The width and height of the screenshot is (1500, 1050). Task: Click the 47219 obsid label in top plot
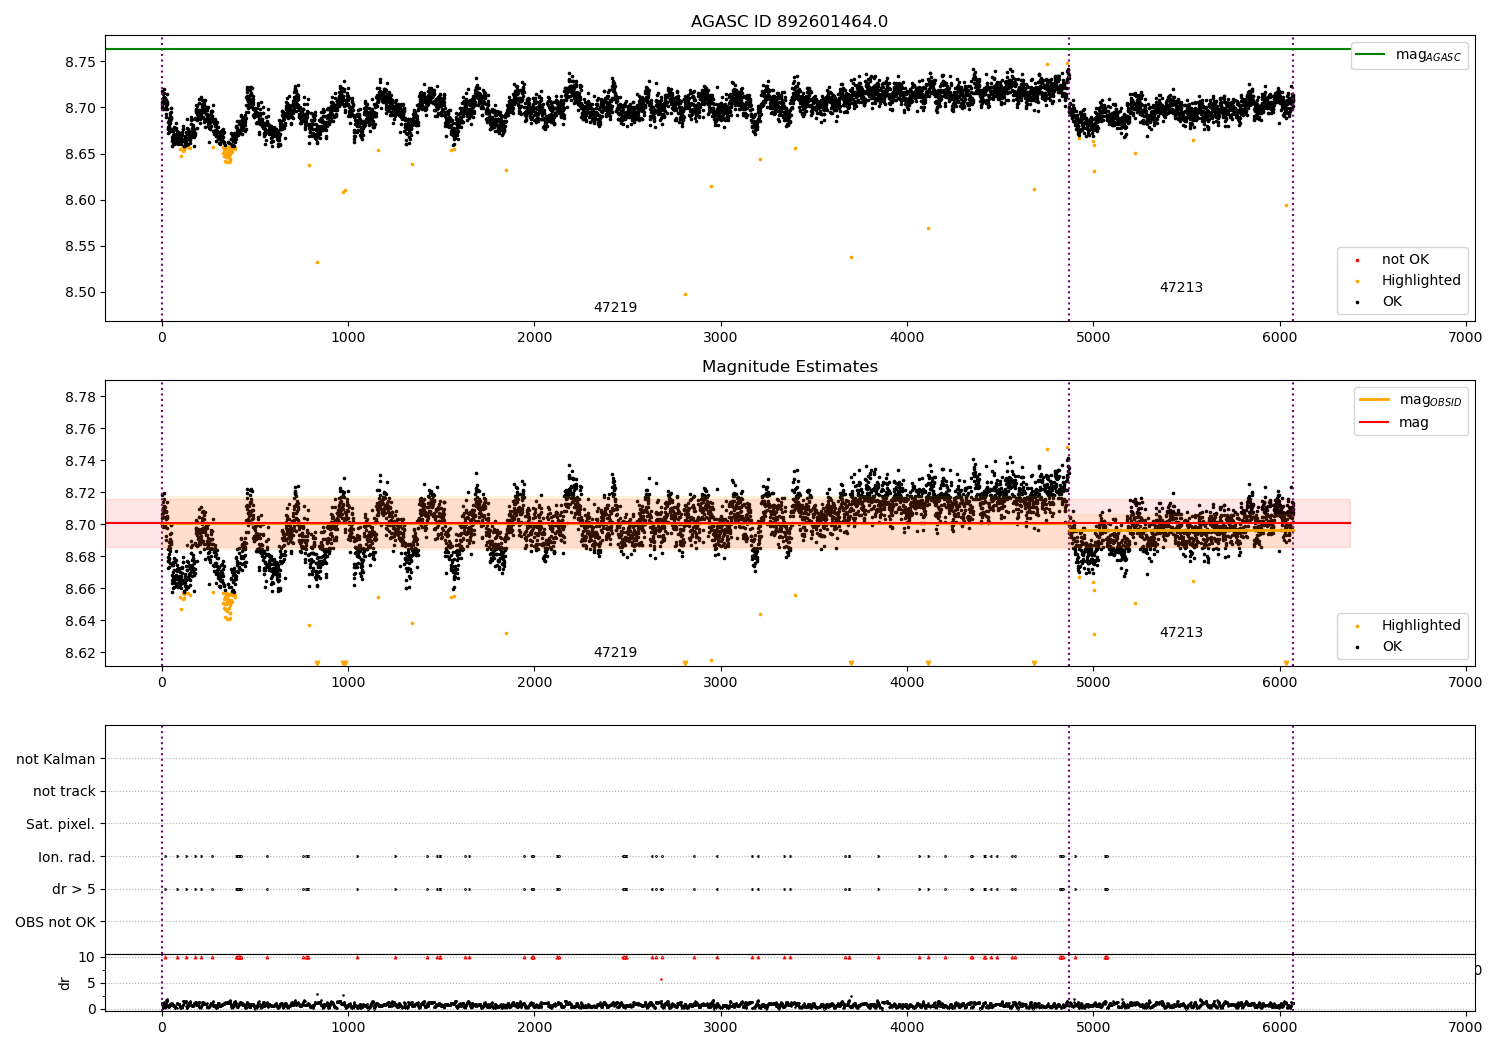click(615, 308)
